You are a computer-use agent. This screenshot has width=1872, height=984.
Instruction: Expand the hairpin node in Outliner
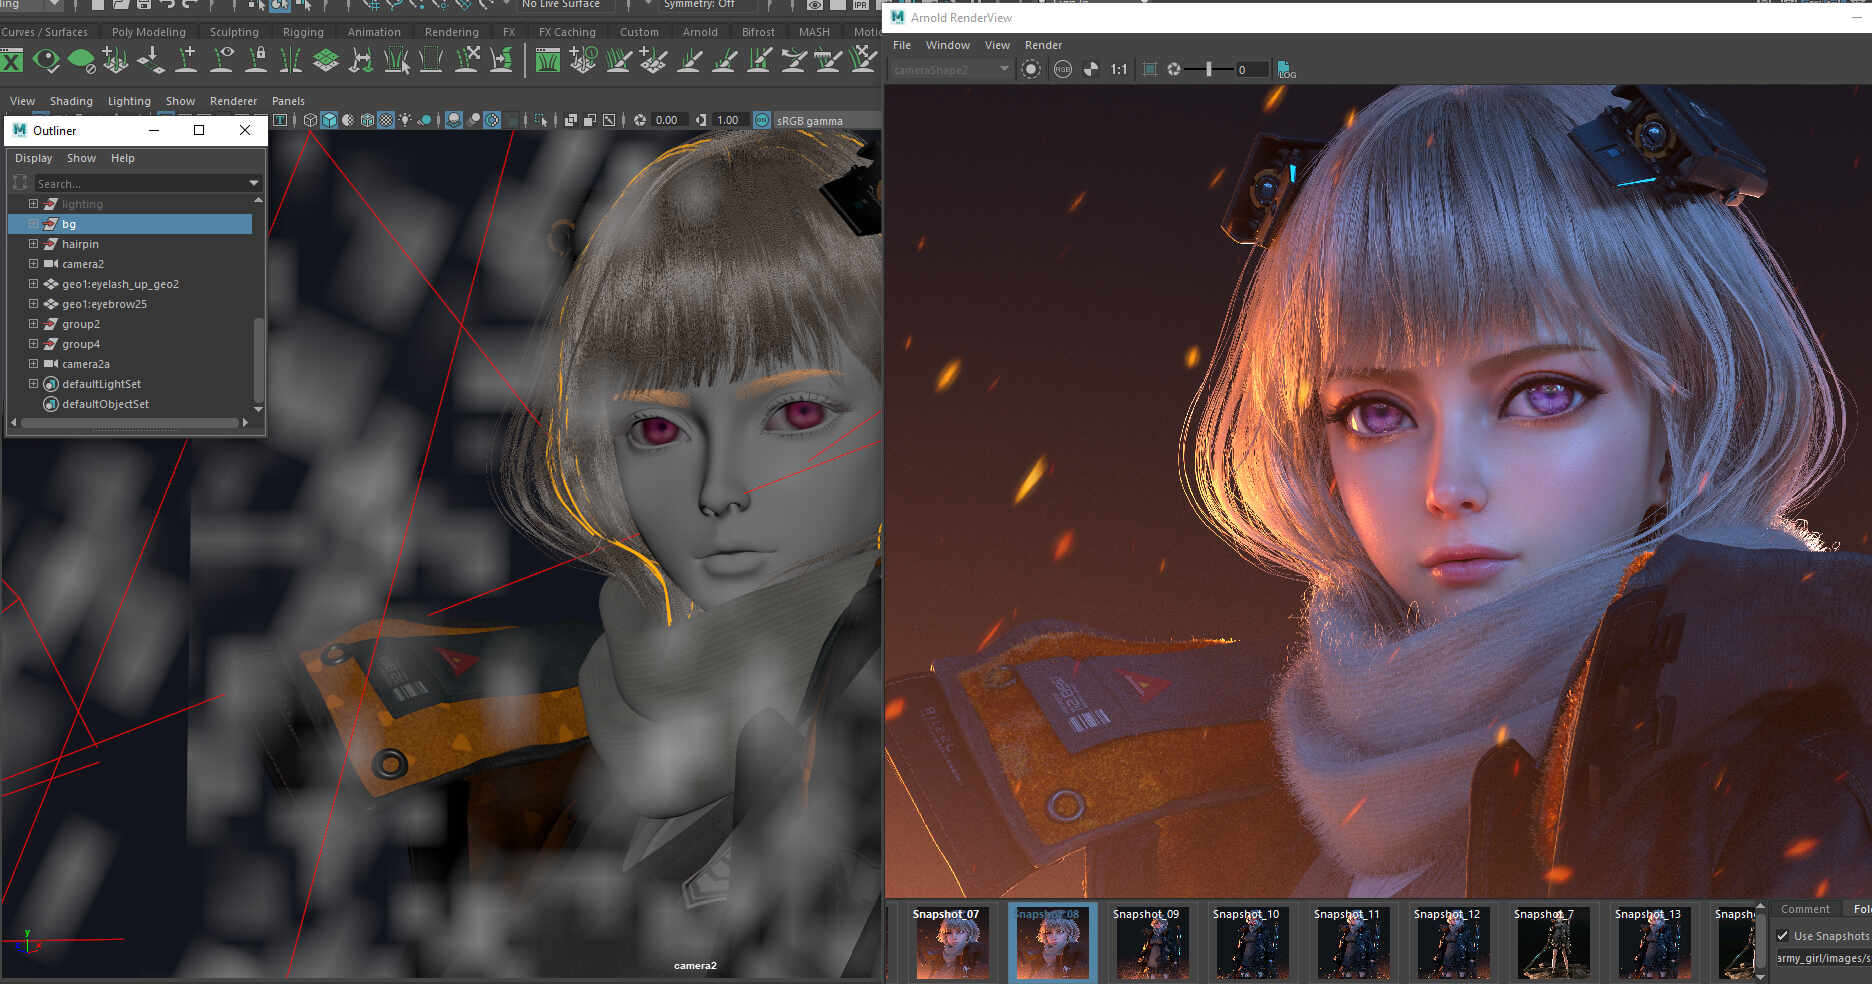click(33, 244)
